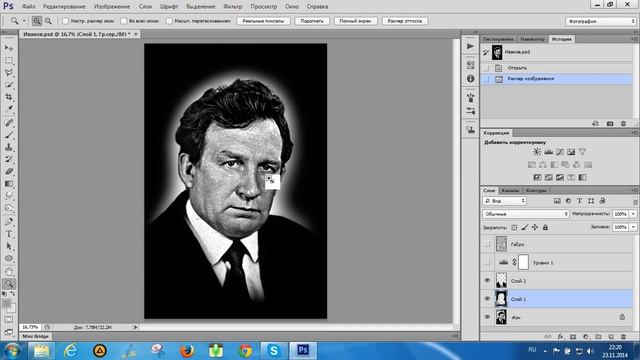Image resolution: width=640 pixels, height=360 pixels.
Task: Open the History panel flyout menu
Action: 634,39
